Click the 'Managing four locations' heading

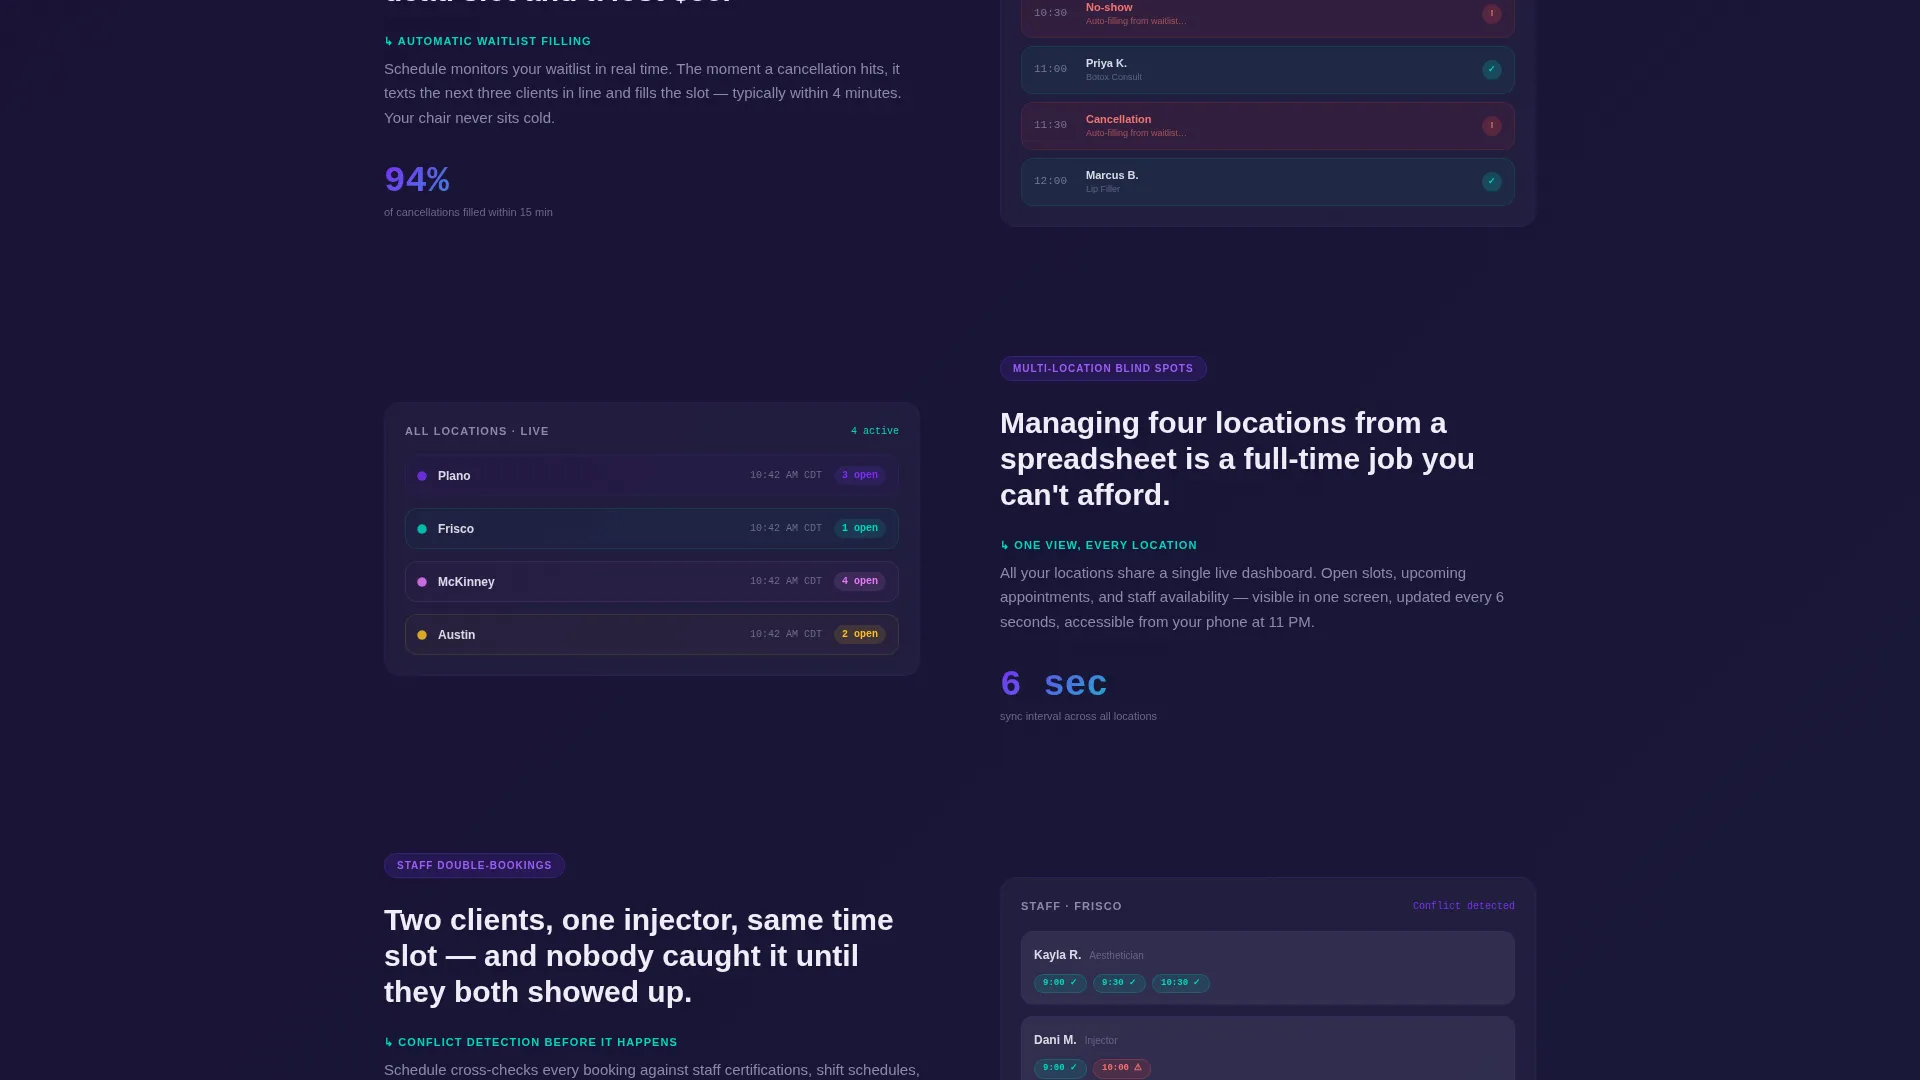pos(1237,459)
